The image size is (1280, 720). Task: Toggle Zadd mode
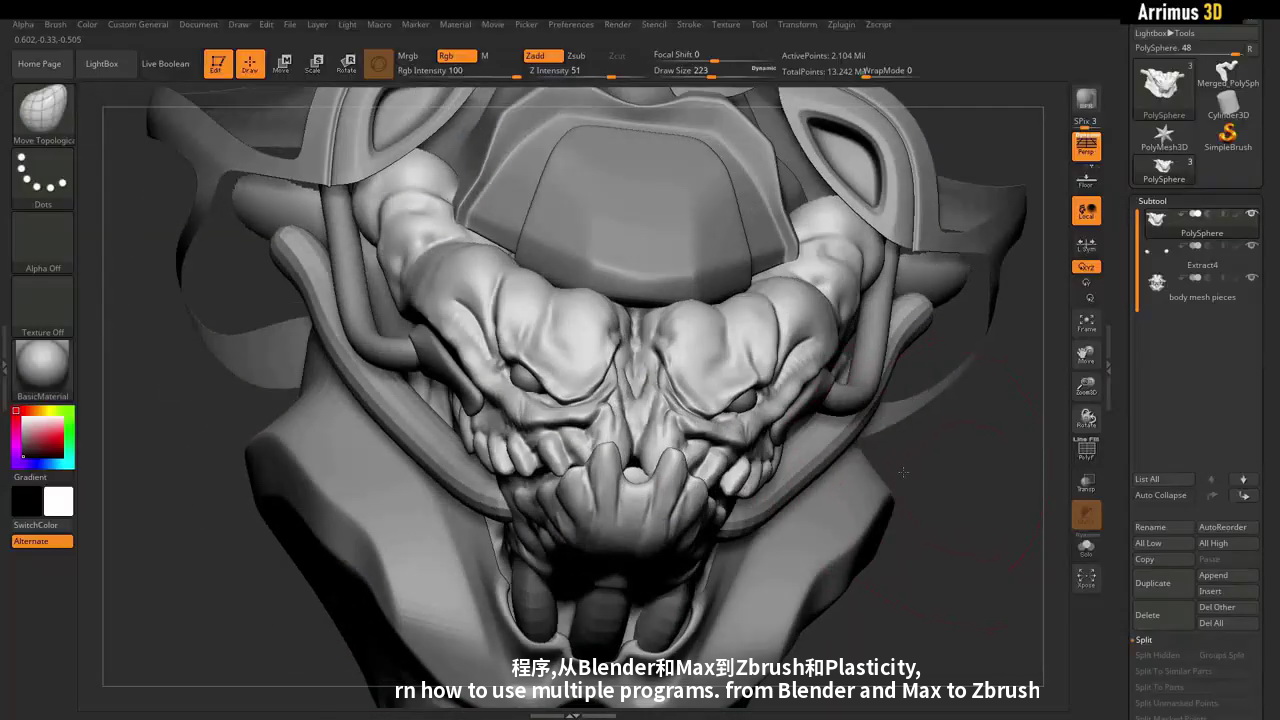tap(543, 56)
